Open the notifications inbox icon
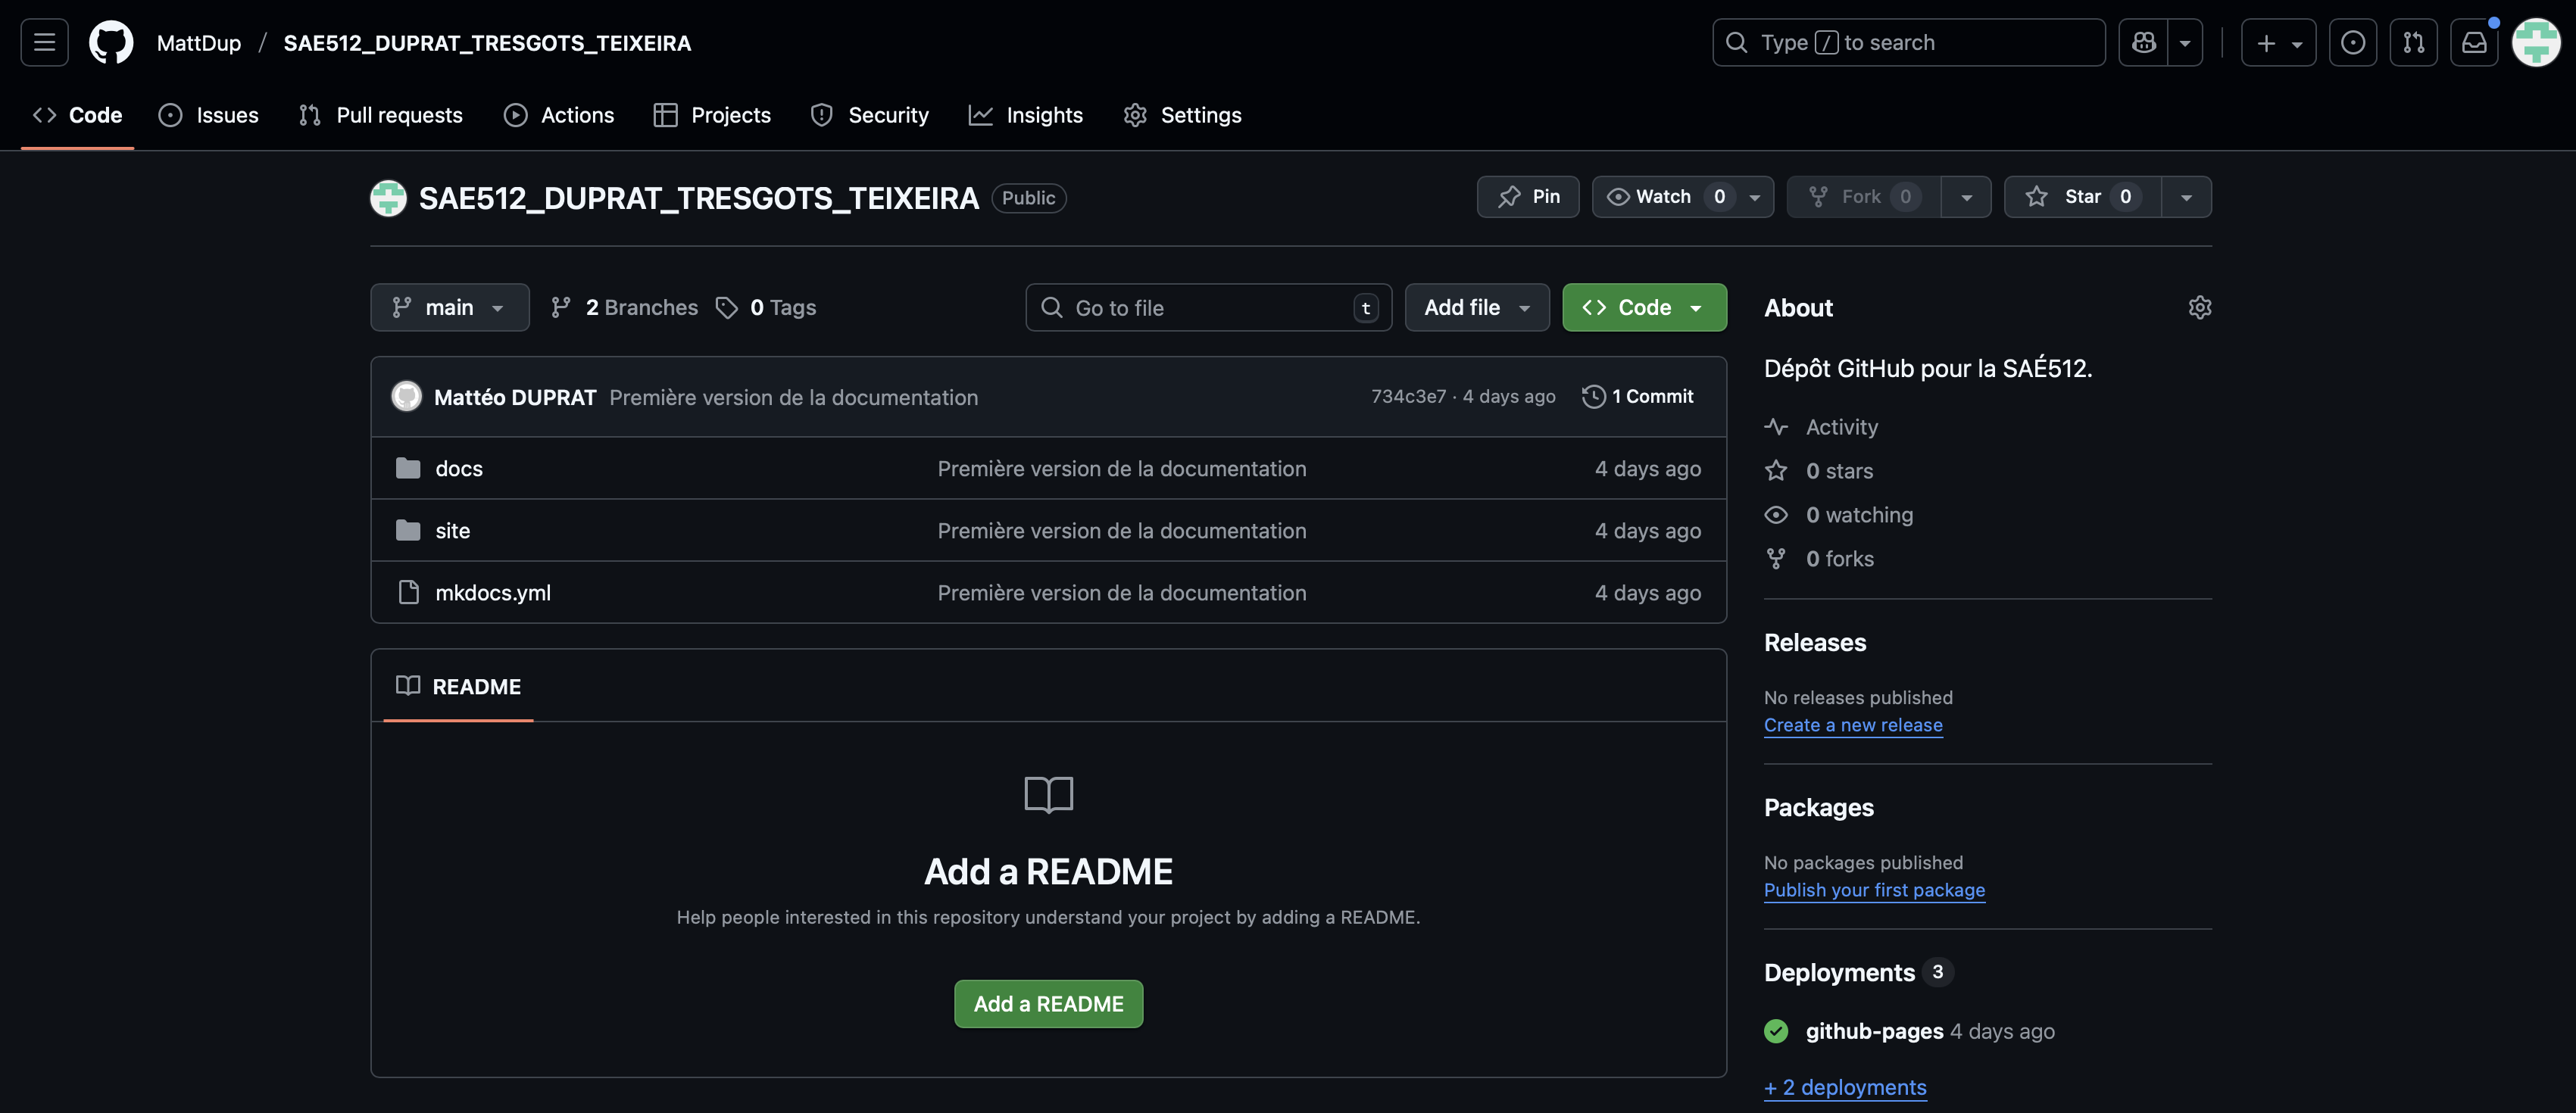The image size is (2576, 1113). click(2475, 42)
